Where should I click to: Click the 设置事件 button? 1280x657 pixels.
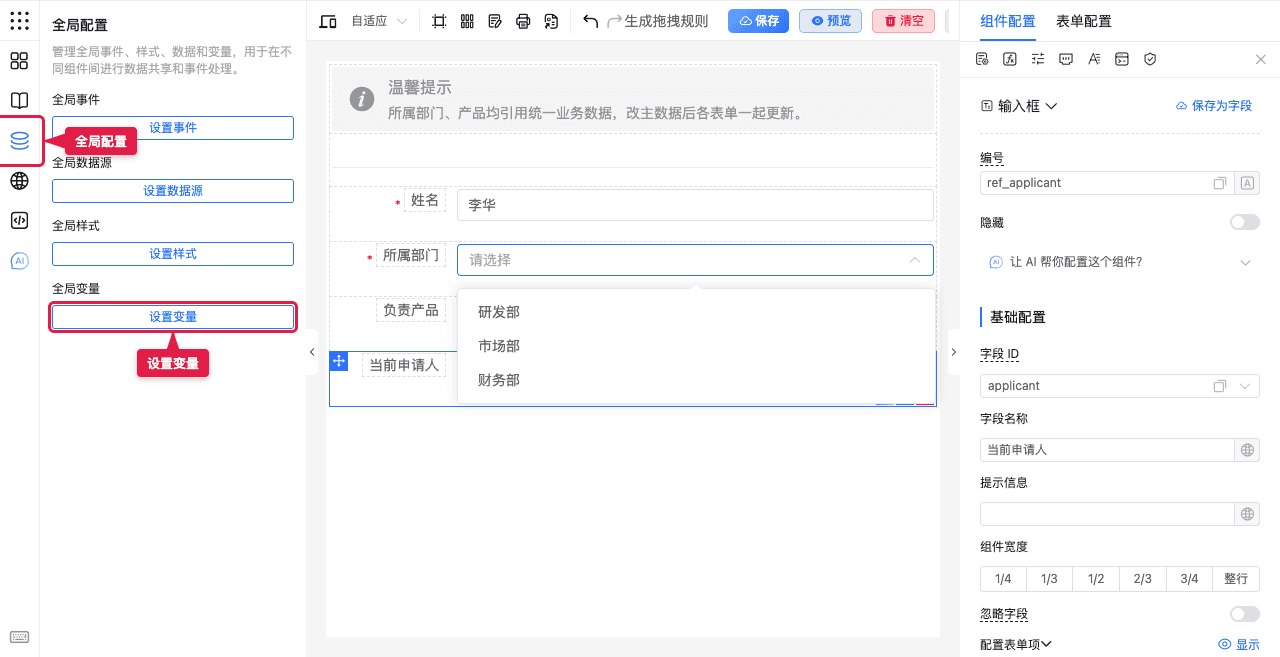173,128
